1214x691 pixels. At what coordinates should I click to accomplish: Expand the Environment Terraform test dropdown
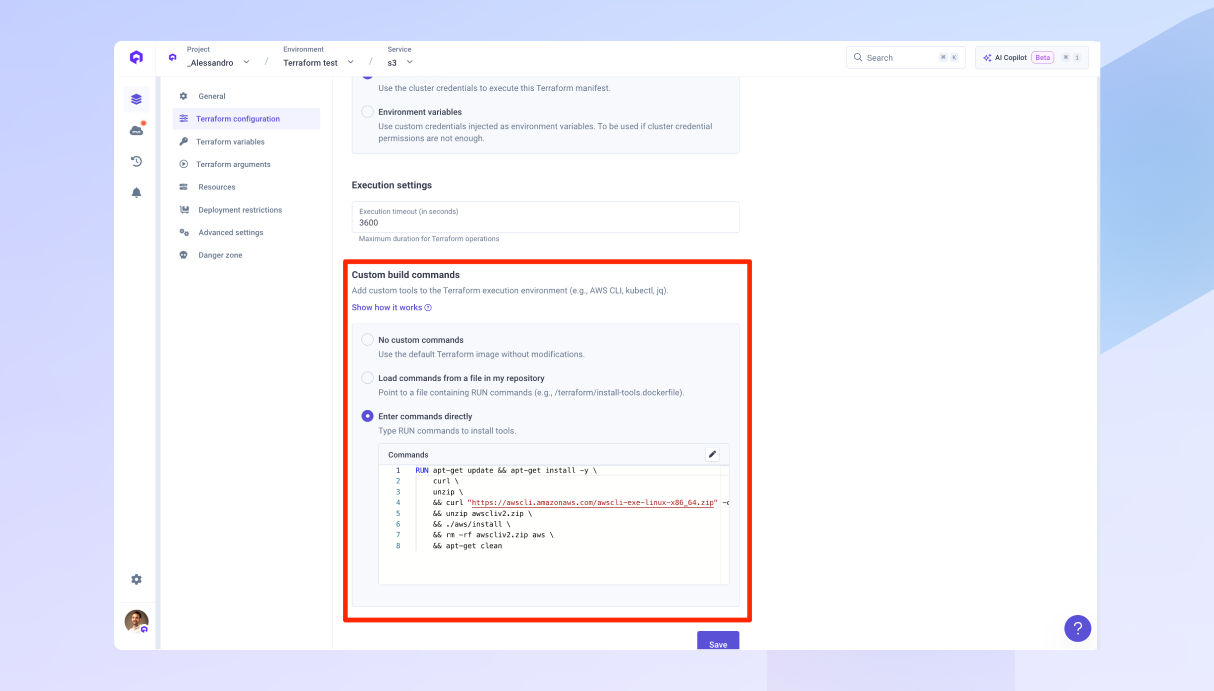[x=318, y=62]
